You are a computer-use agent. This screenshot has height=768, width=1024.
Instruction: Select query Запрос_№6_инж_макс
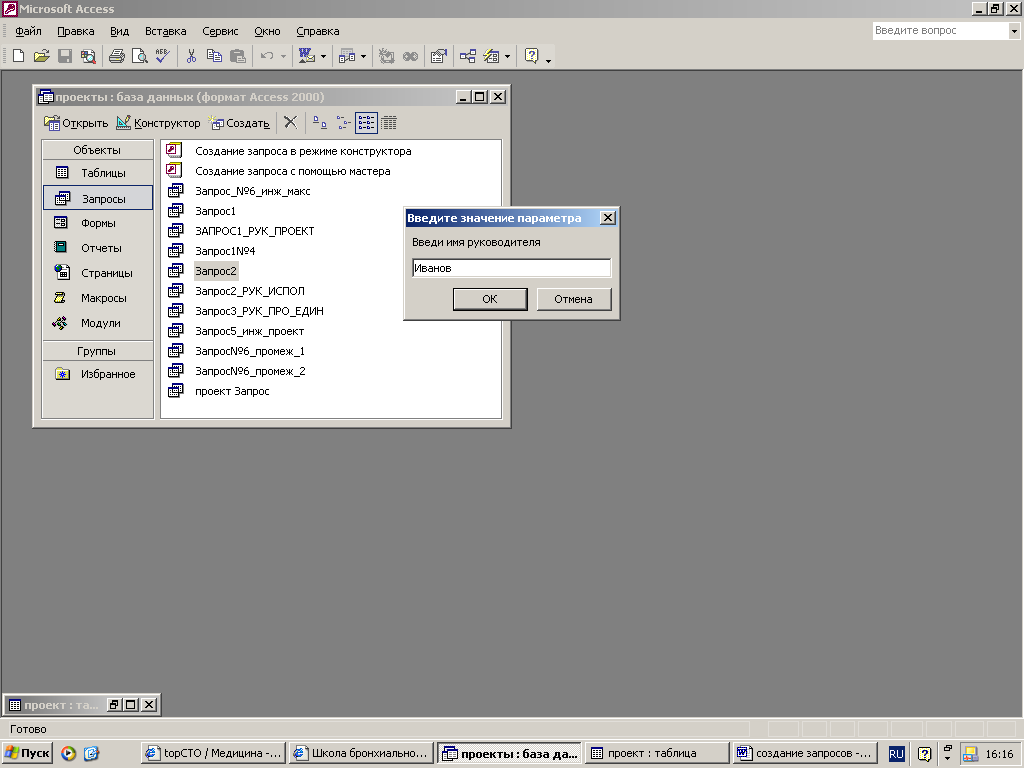[253, 191]
